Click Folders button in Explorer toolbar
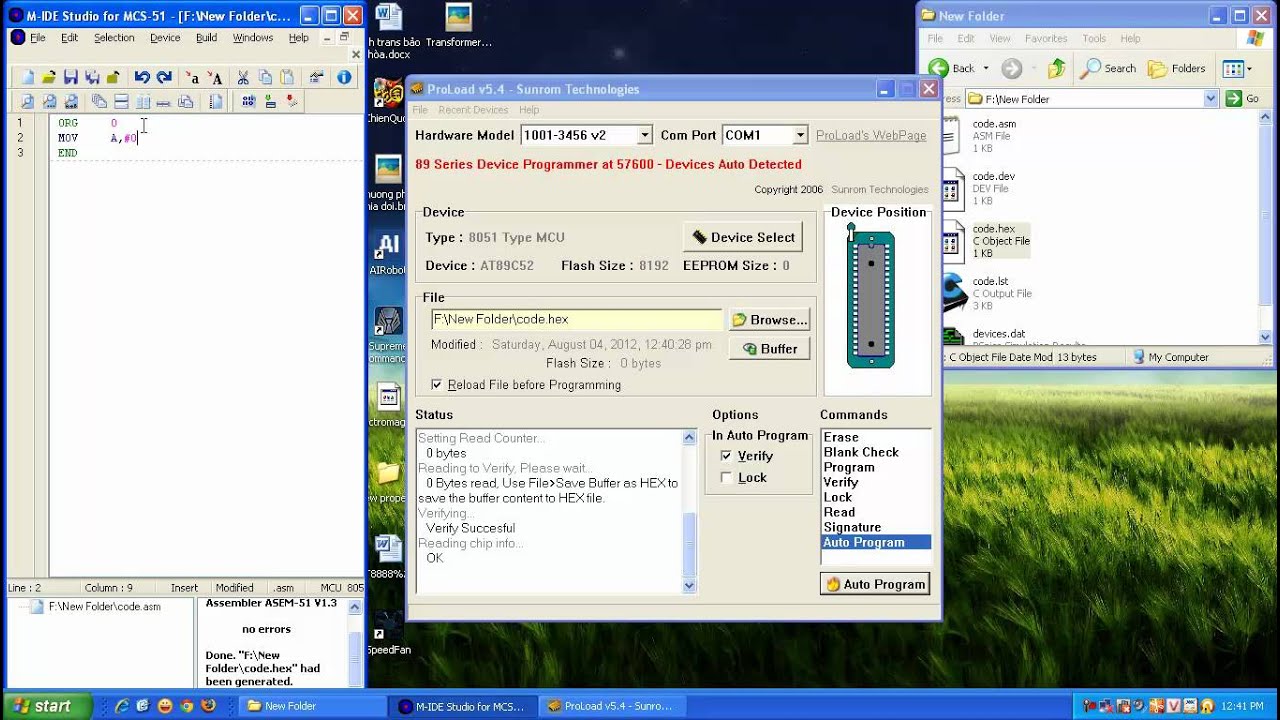Screen dimensions: 1280x720 pos(1177,68)
